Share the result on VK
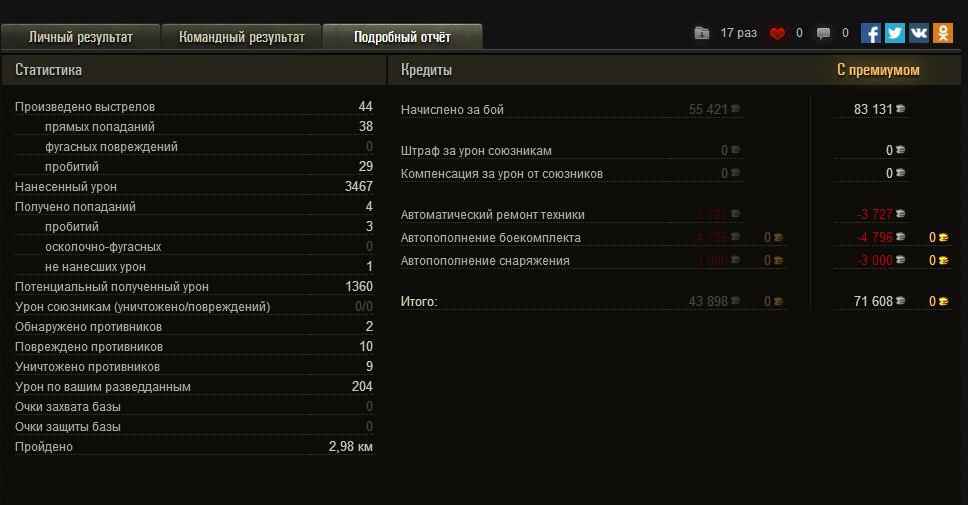 [919, 33]
